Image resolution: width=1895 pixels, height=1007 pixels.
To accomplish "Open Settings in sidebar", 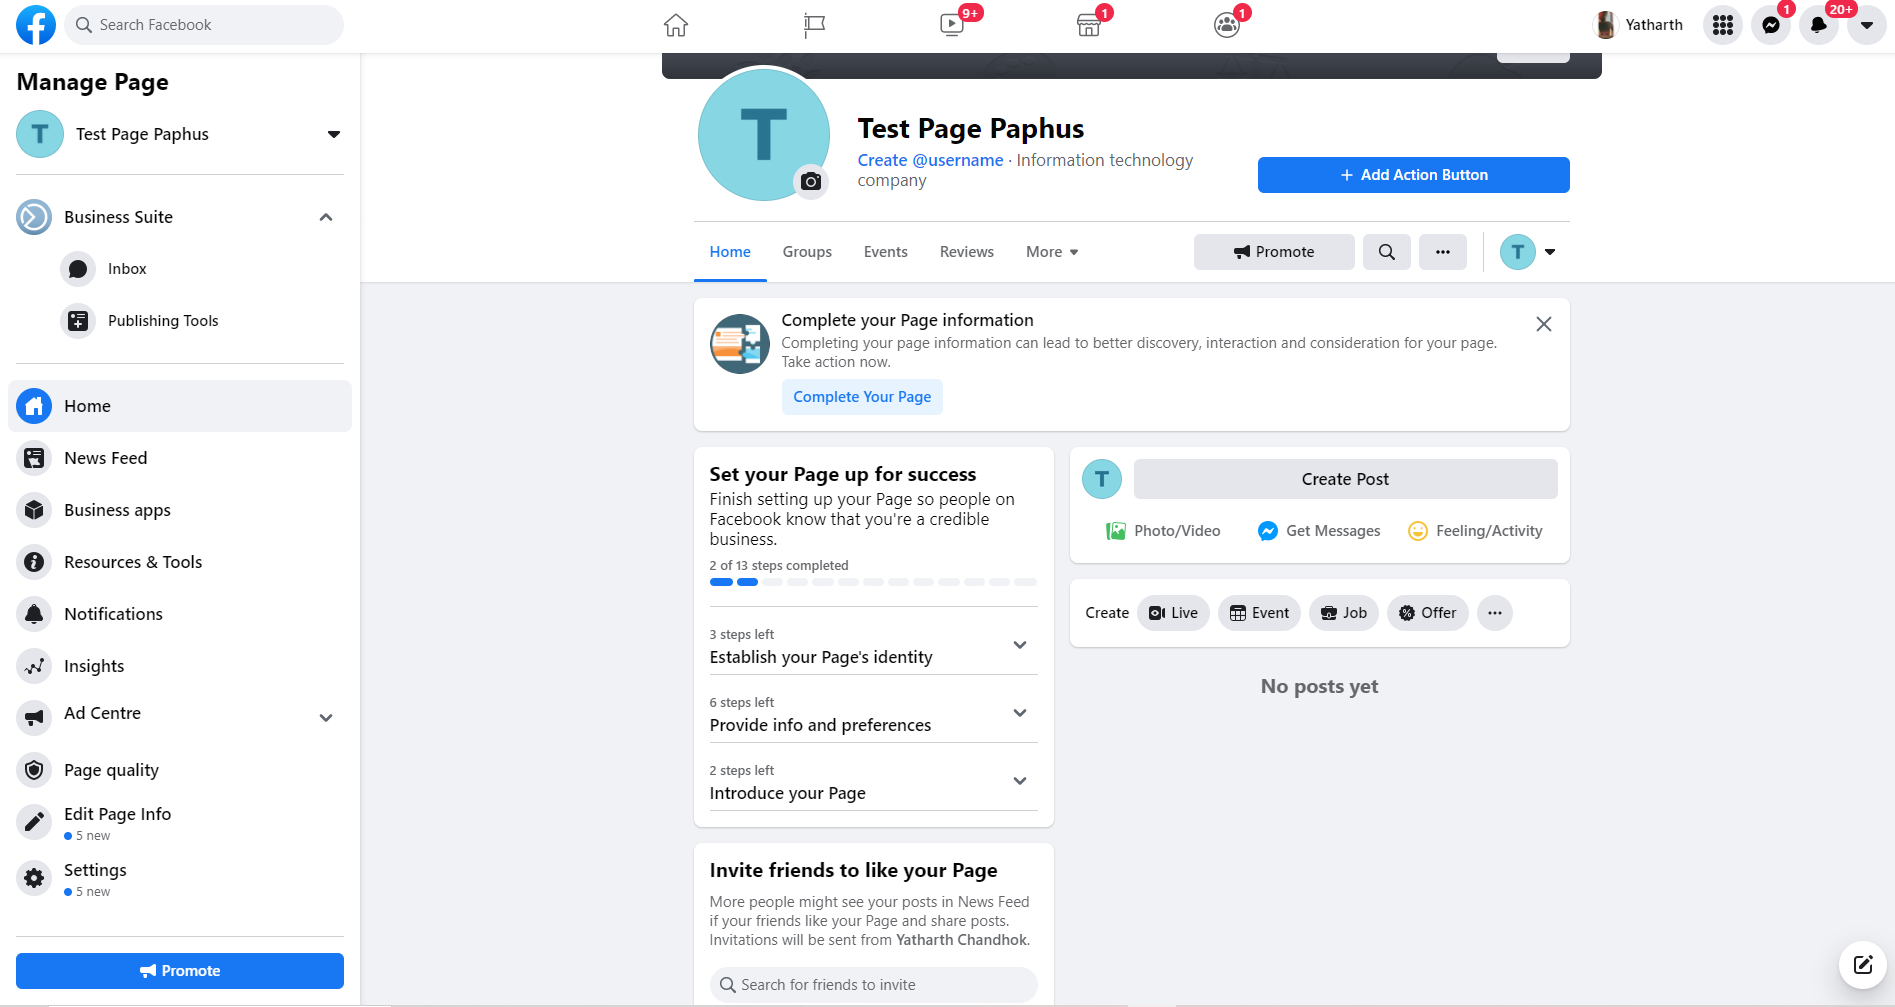I will click(x=180, y=879).
